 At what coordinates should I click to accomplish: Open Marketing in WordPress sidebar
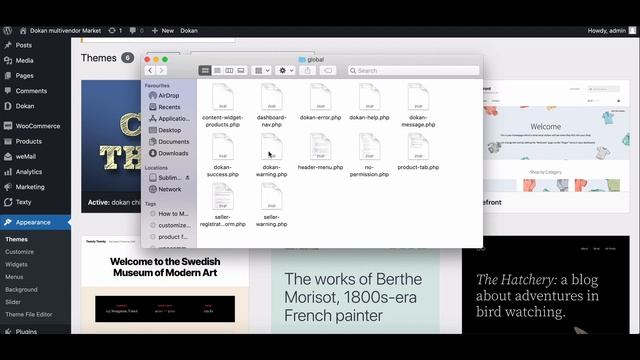coord(30,187)
